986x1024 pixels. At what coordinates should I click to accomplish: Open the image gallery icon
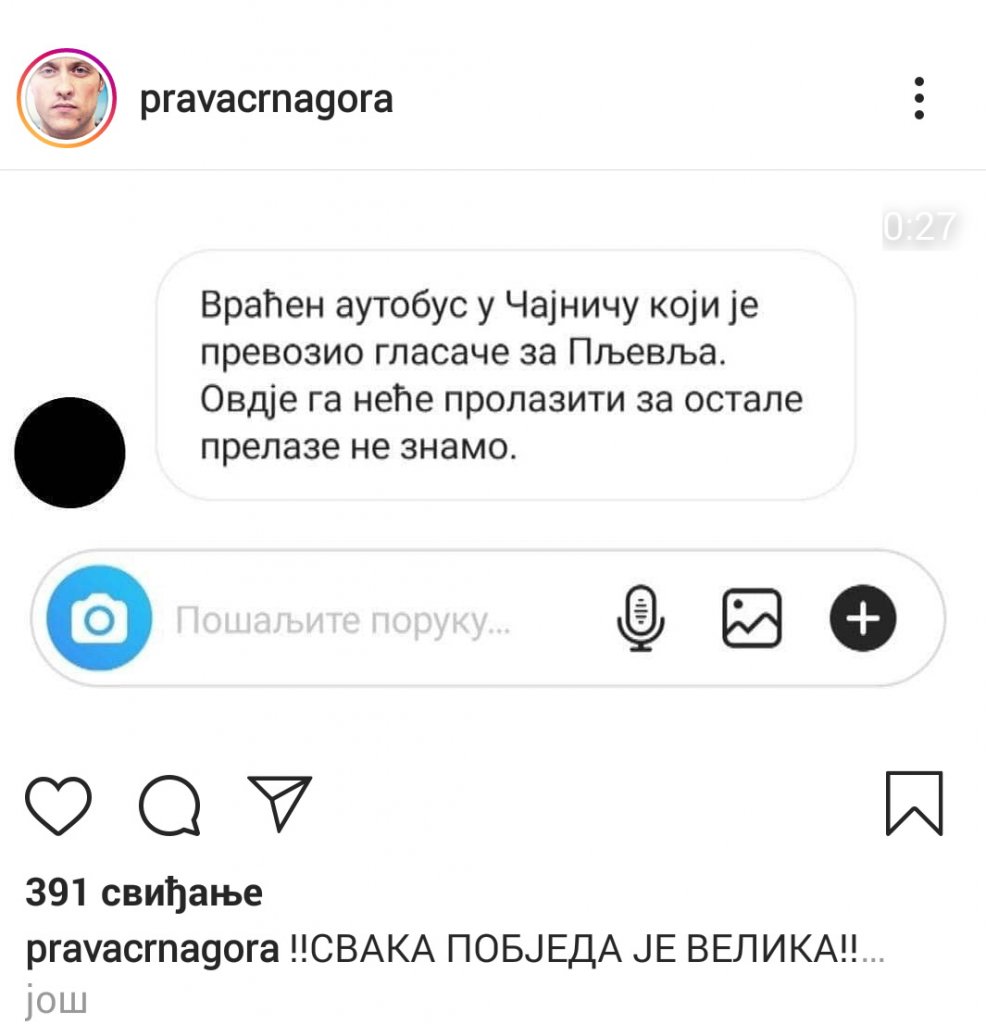(752, 618)
